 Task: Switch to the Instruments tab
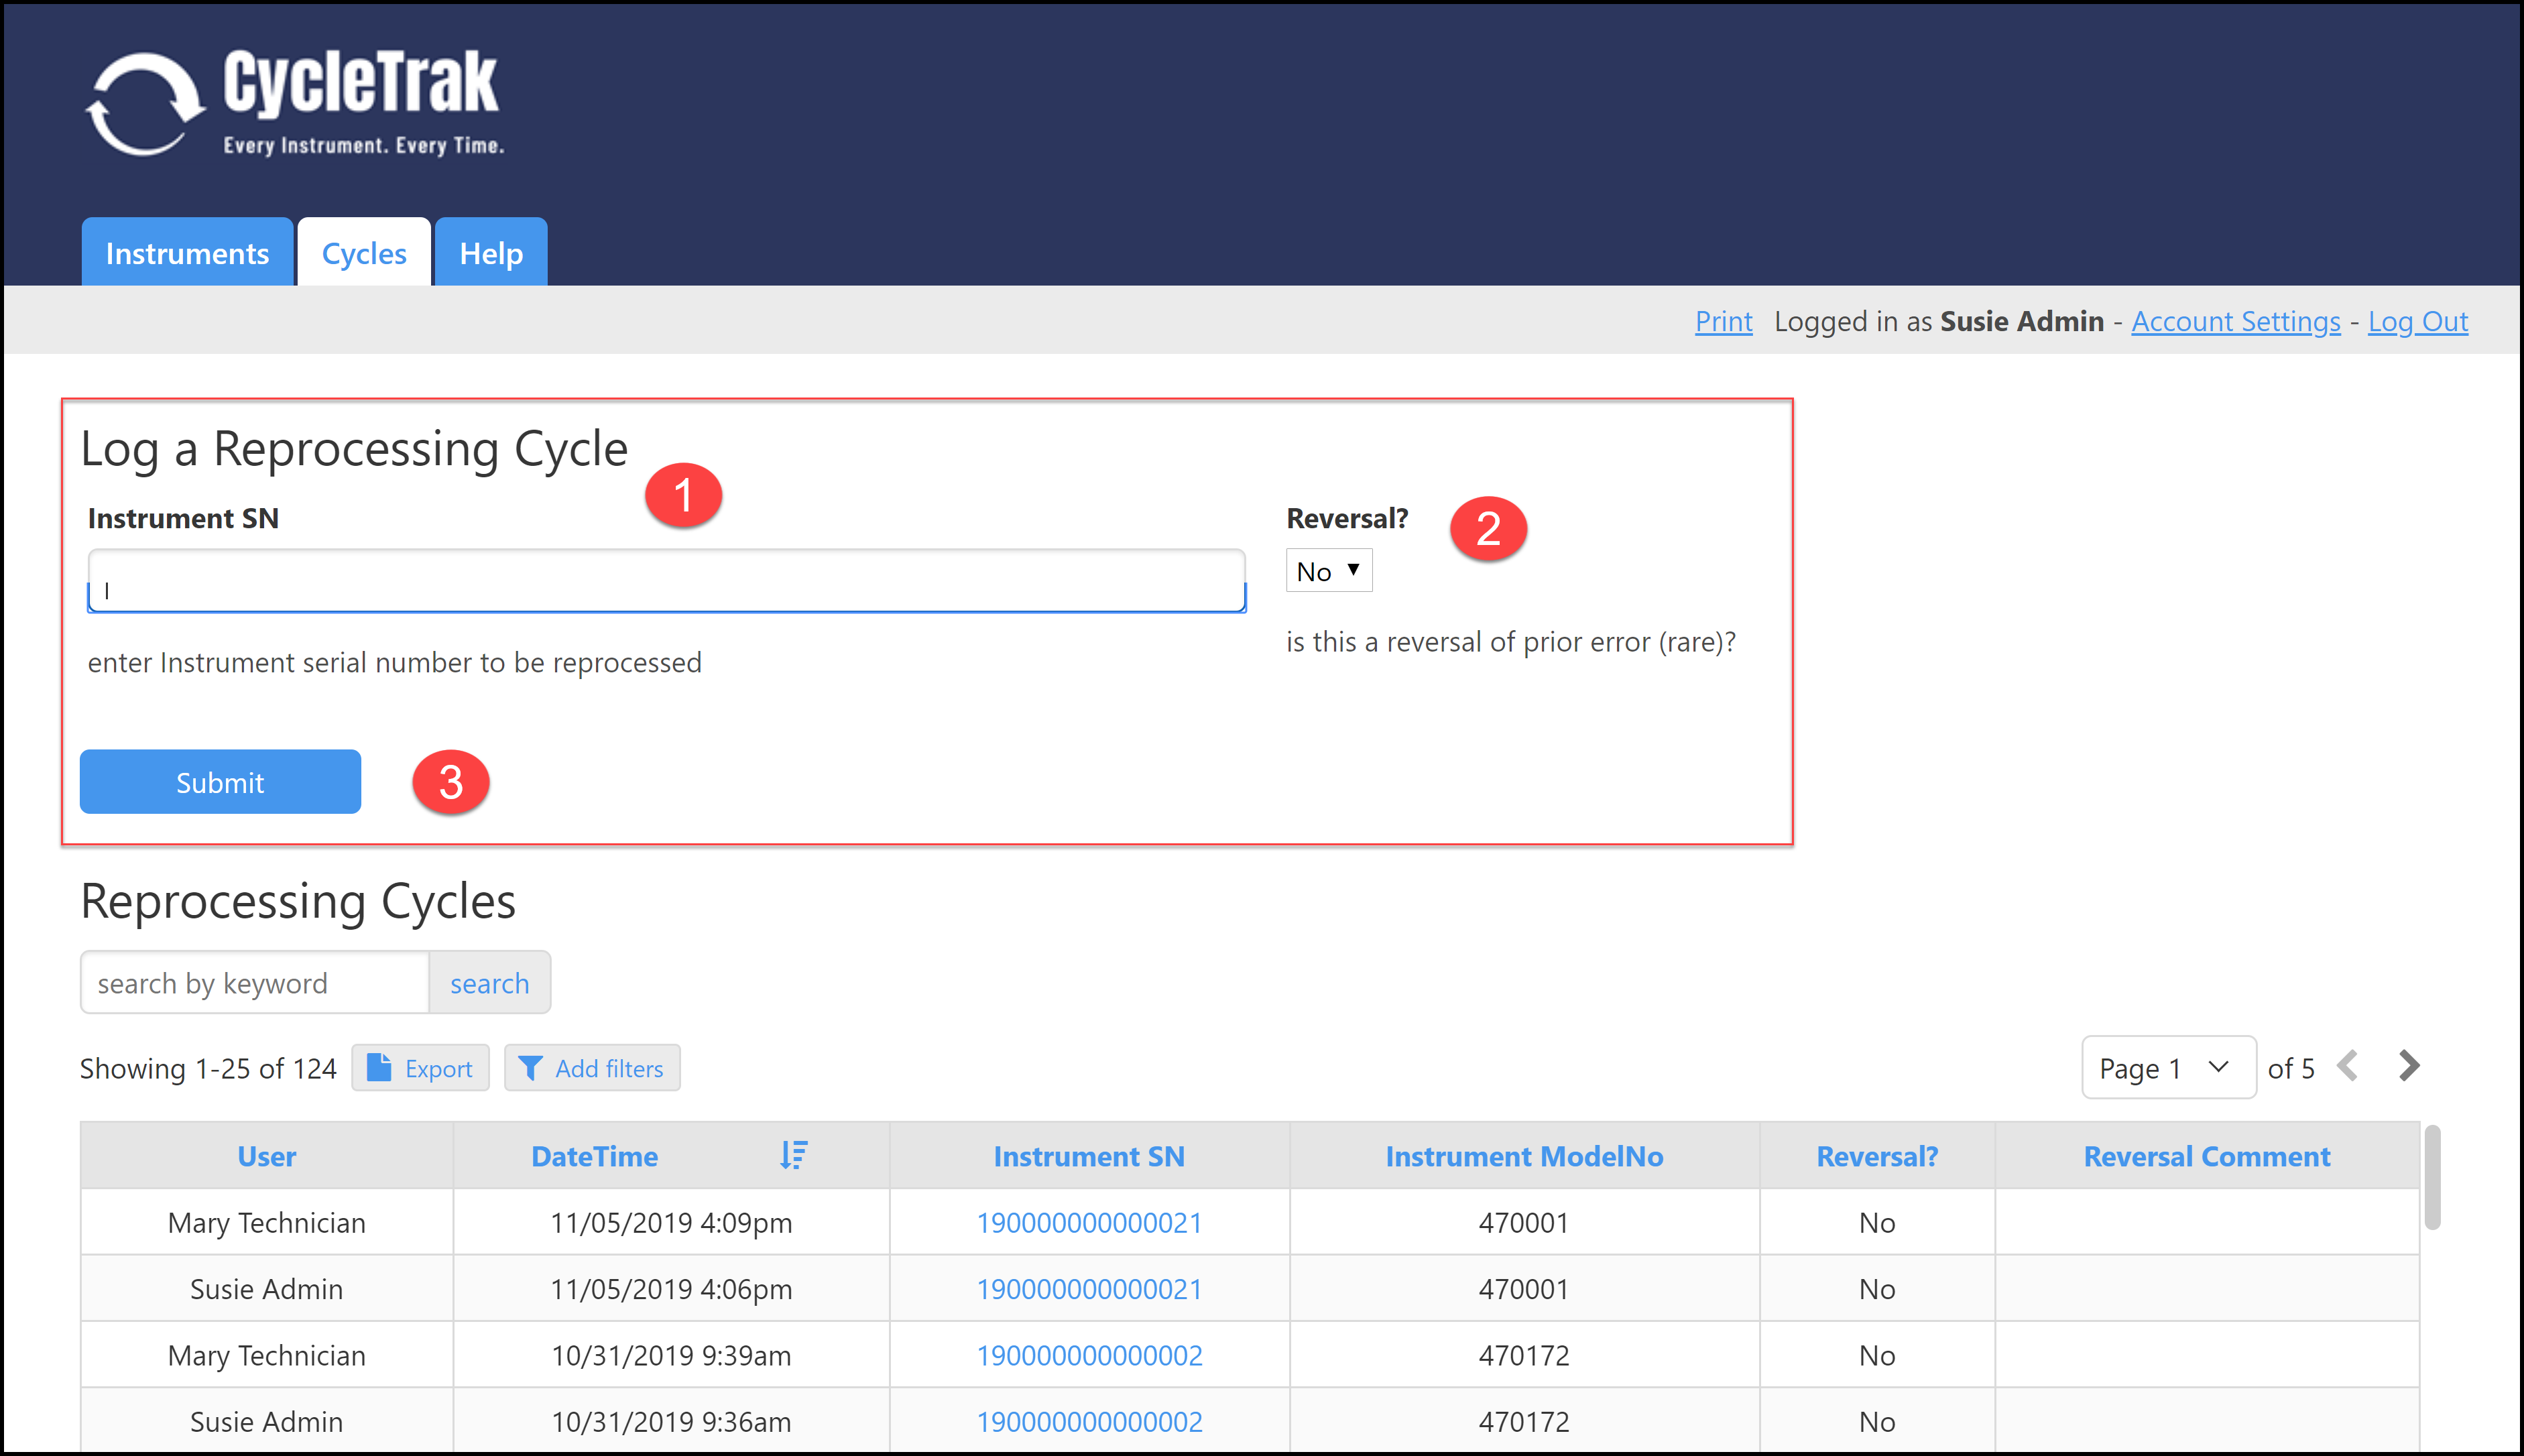pyautogui.click(x=187, y=253)
